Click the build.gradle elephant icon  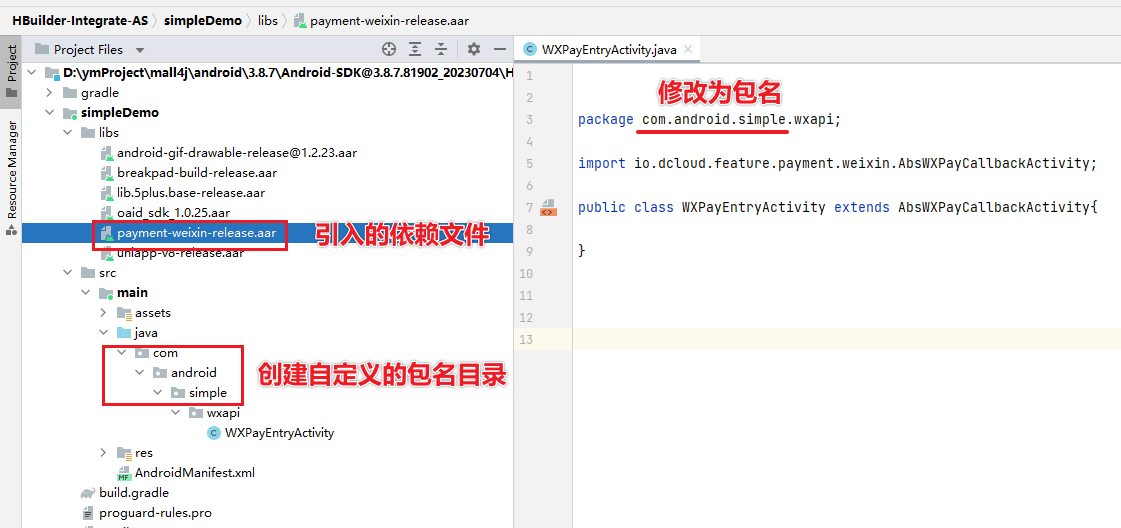(88, 493)
